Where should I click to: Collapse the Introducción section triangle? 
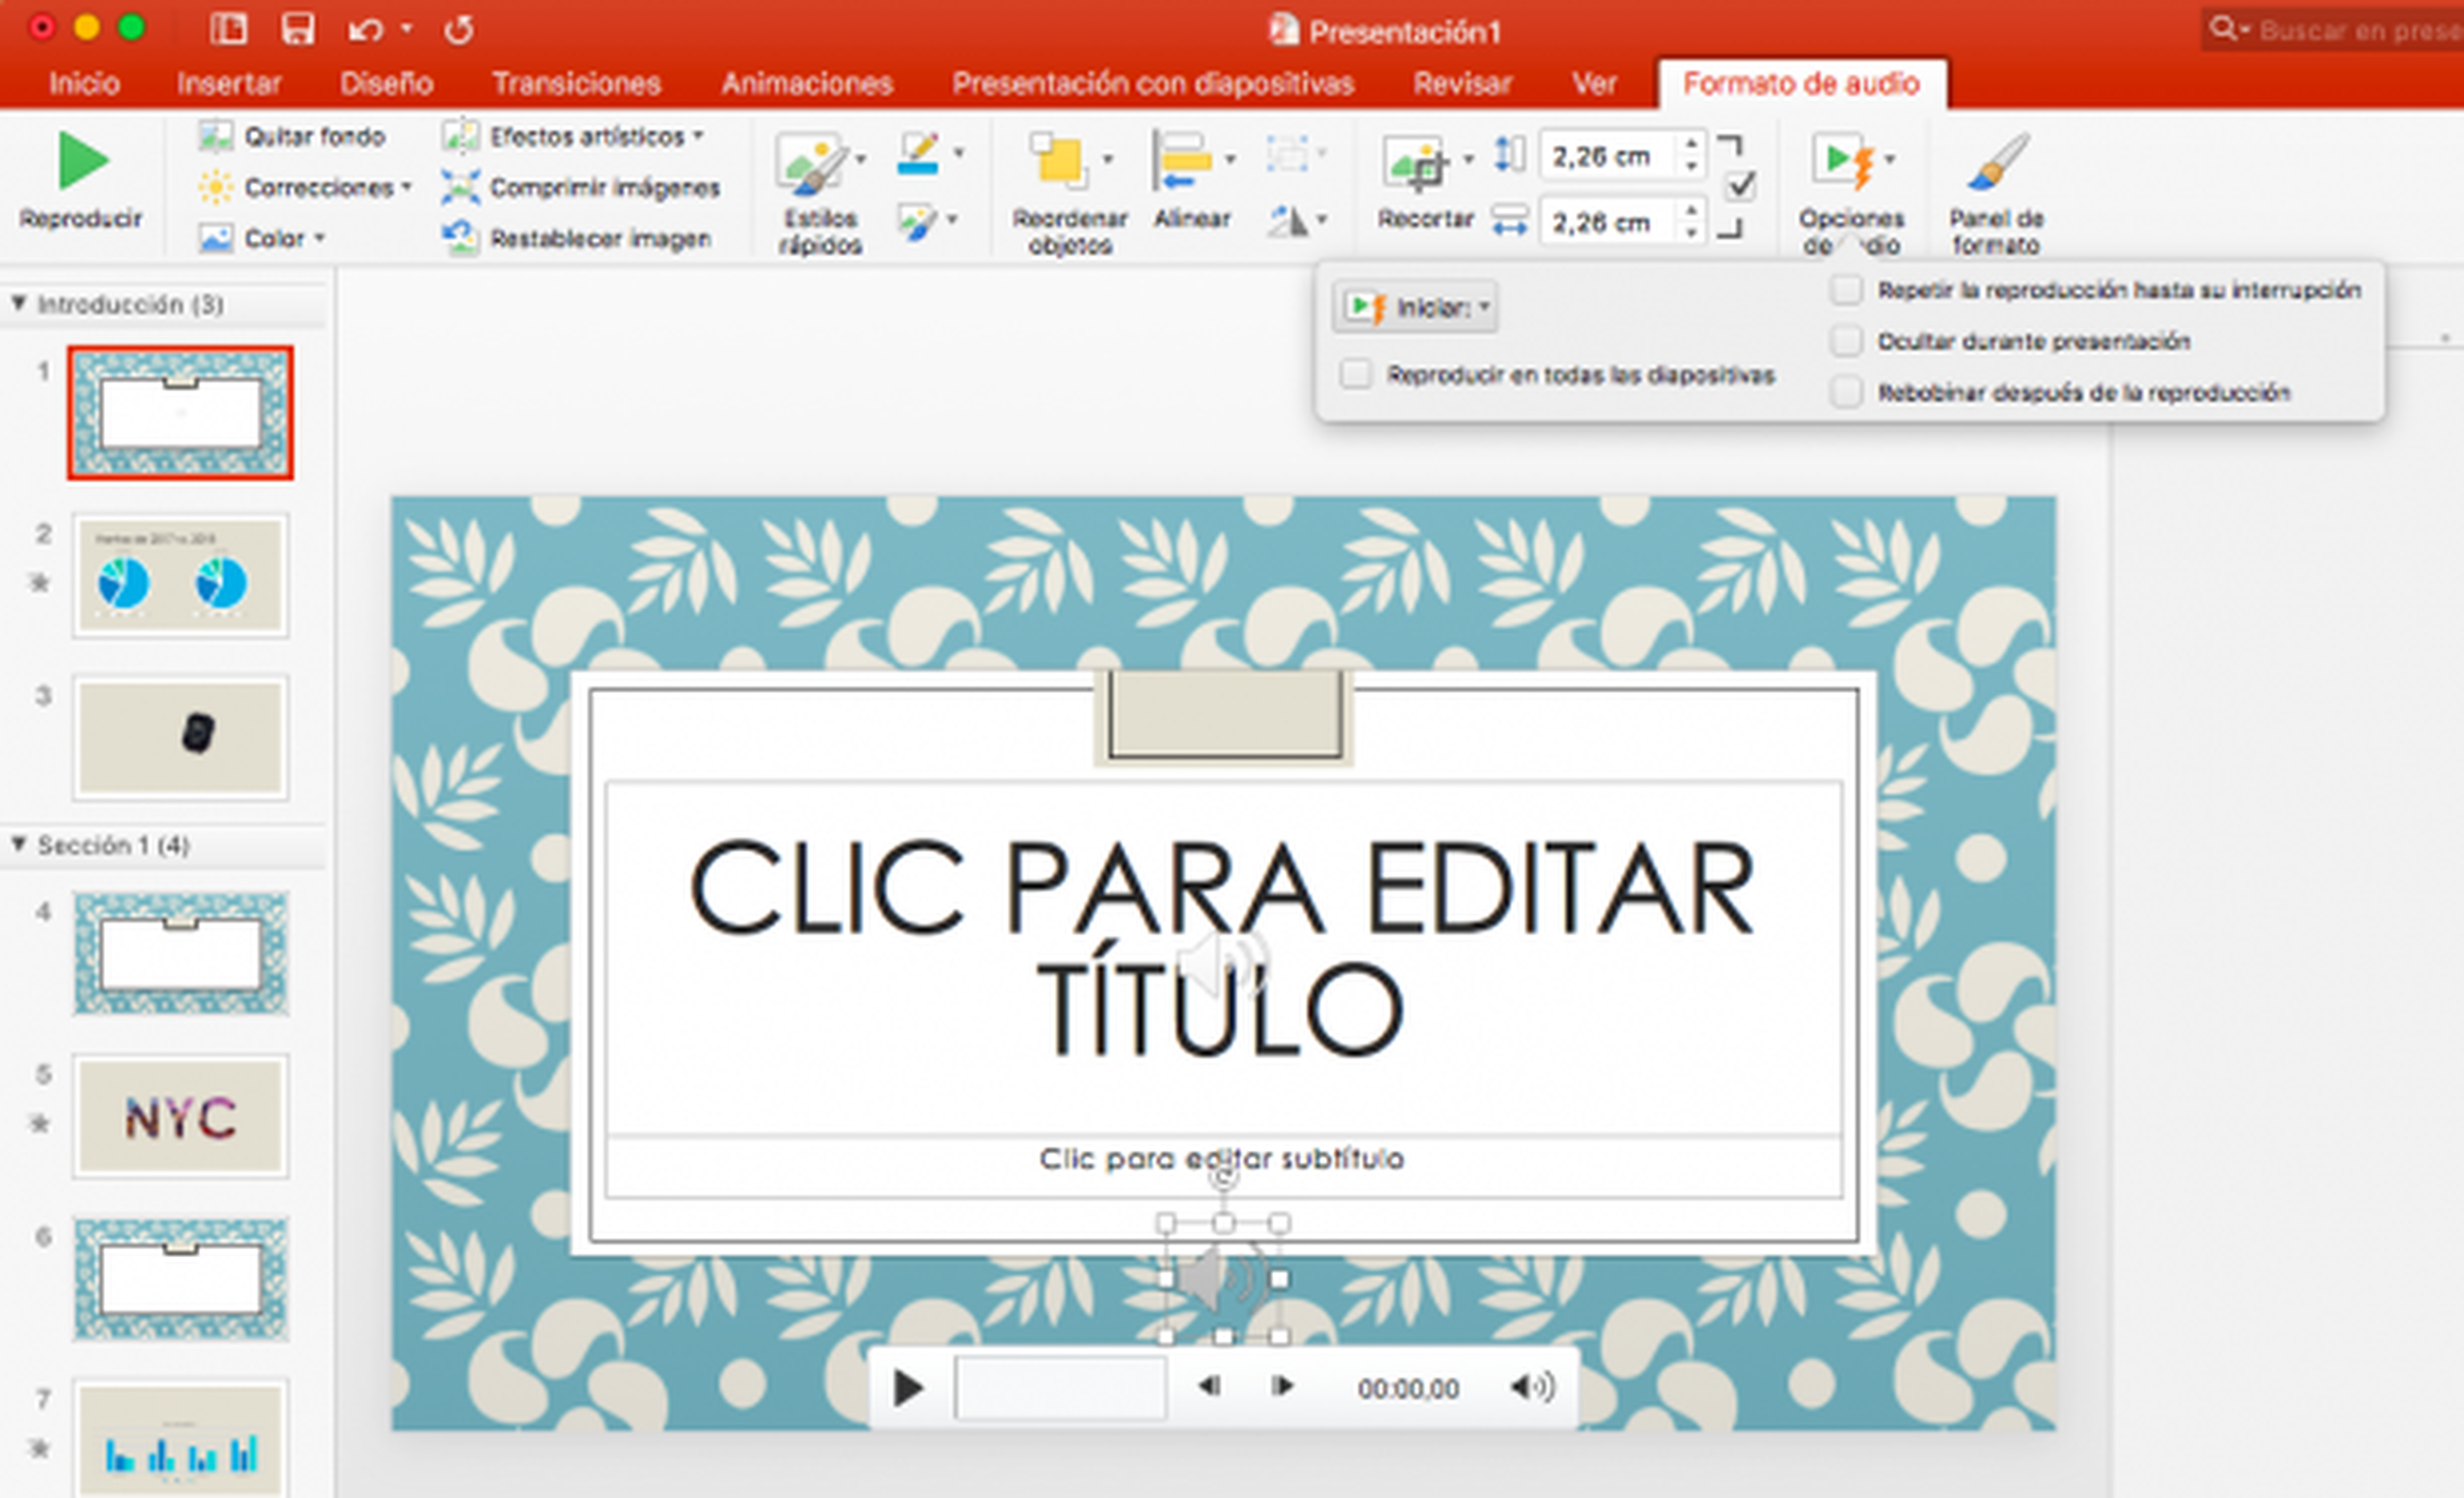18,303
